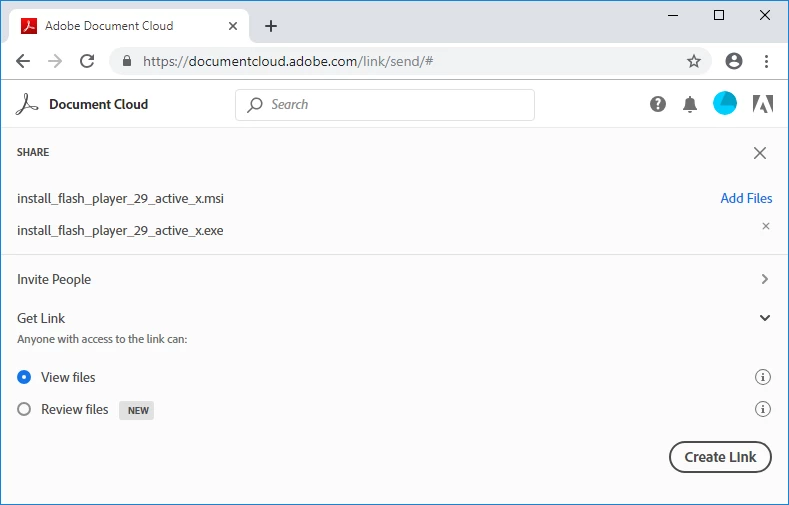Open the Chrome profile account icon
Screen dimensions: 789x505
pos(734,61)
